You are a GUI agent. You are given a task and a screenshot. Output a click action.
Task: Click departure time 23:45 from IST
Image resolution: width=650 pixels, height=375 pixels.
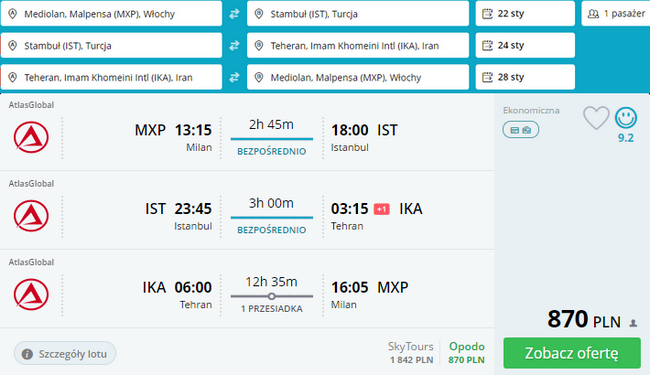(193, 209)
